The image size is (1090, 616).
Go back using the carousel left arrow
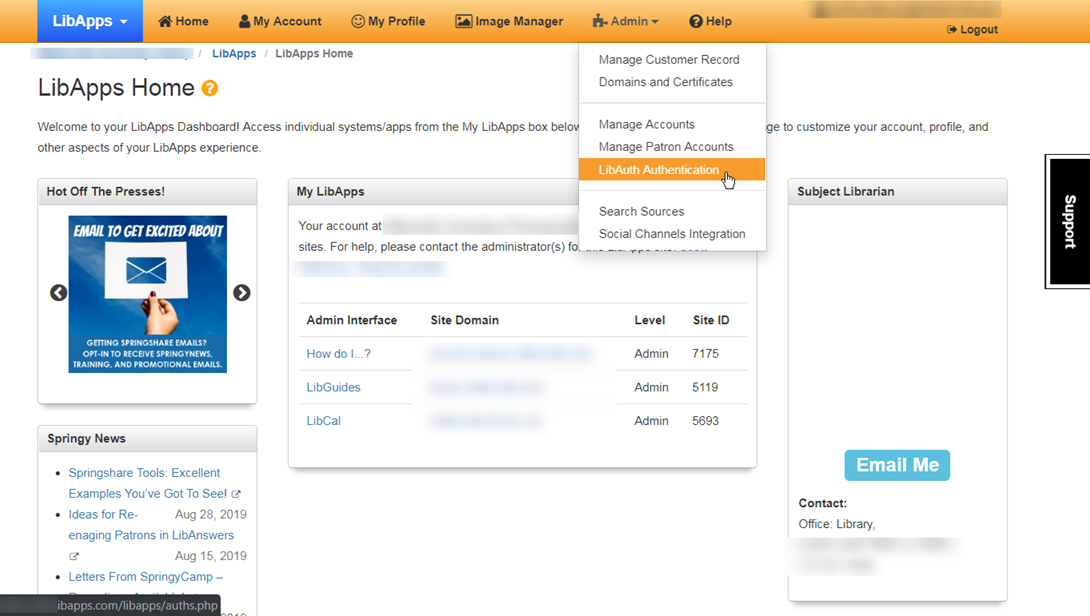(58, 293)
